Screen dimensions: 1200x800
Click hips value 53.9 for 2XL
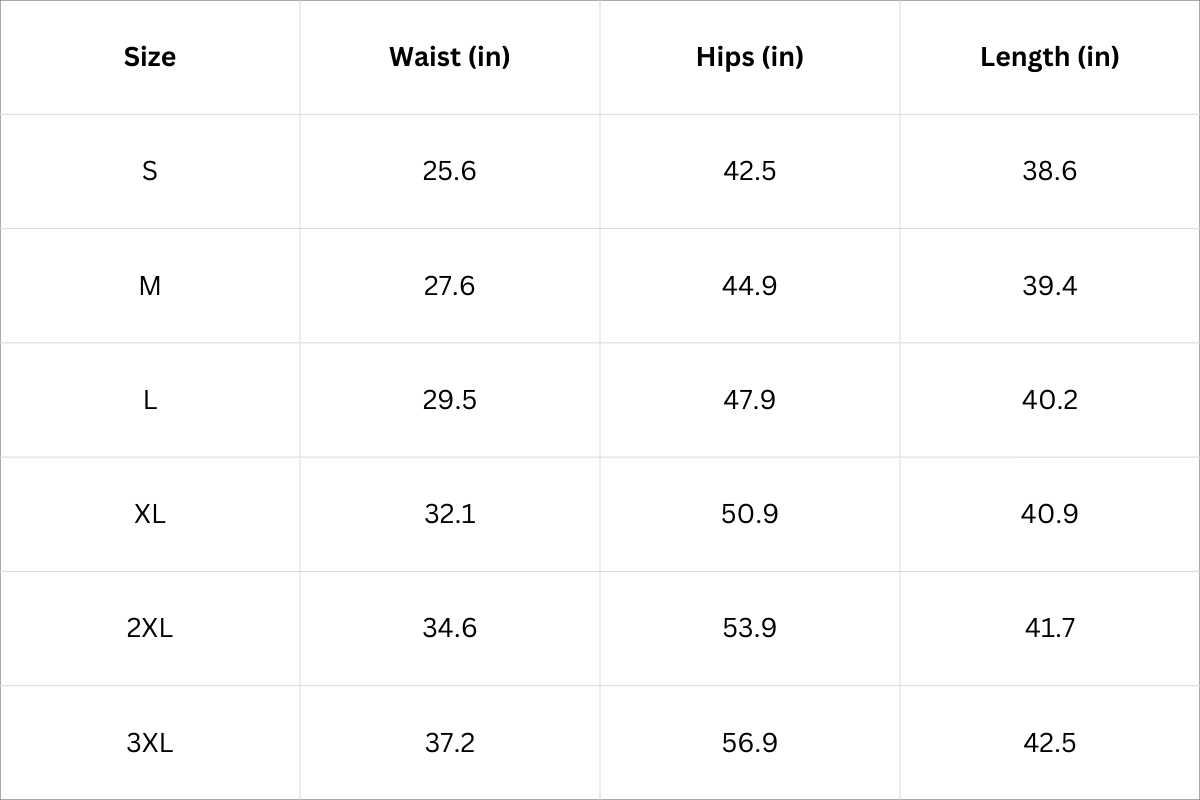(749, 628)
